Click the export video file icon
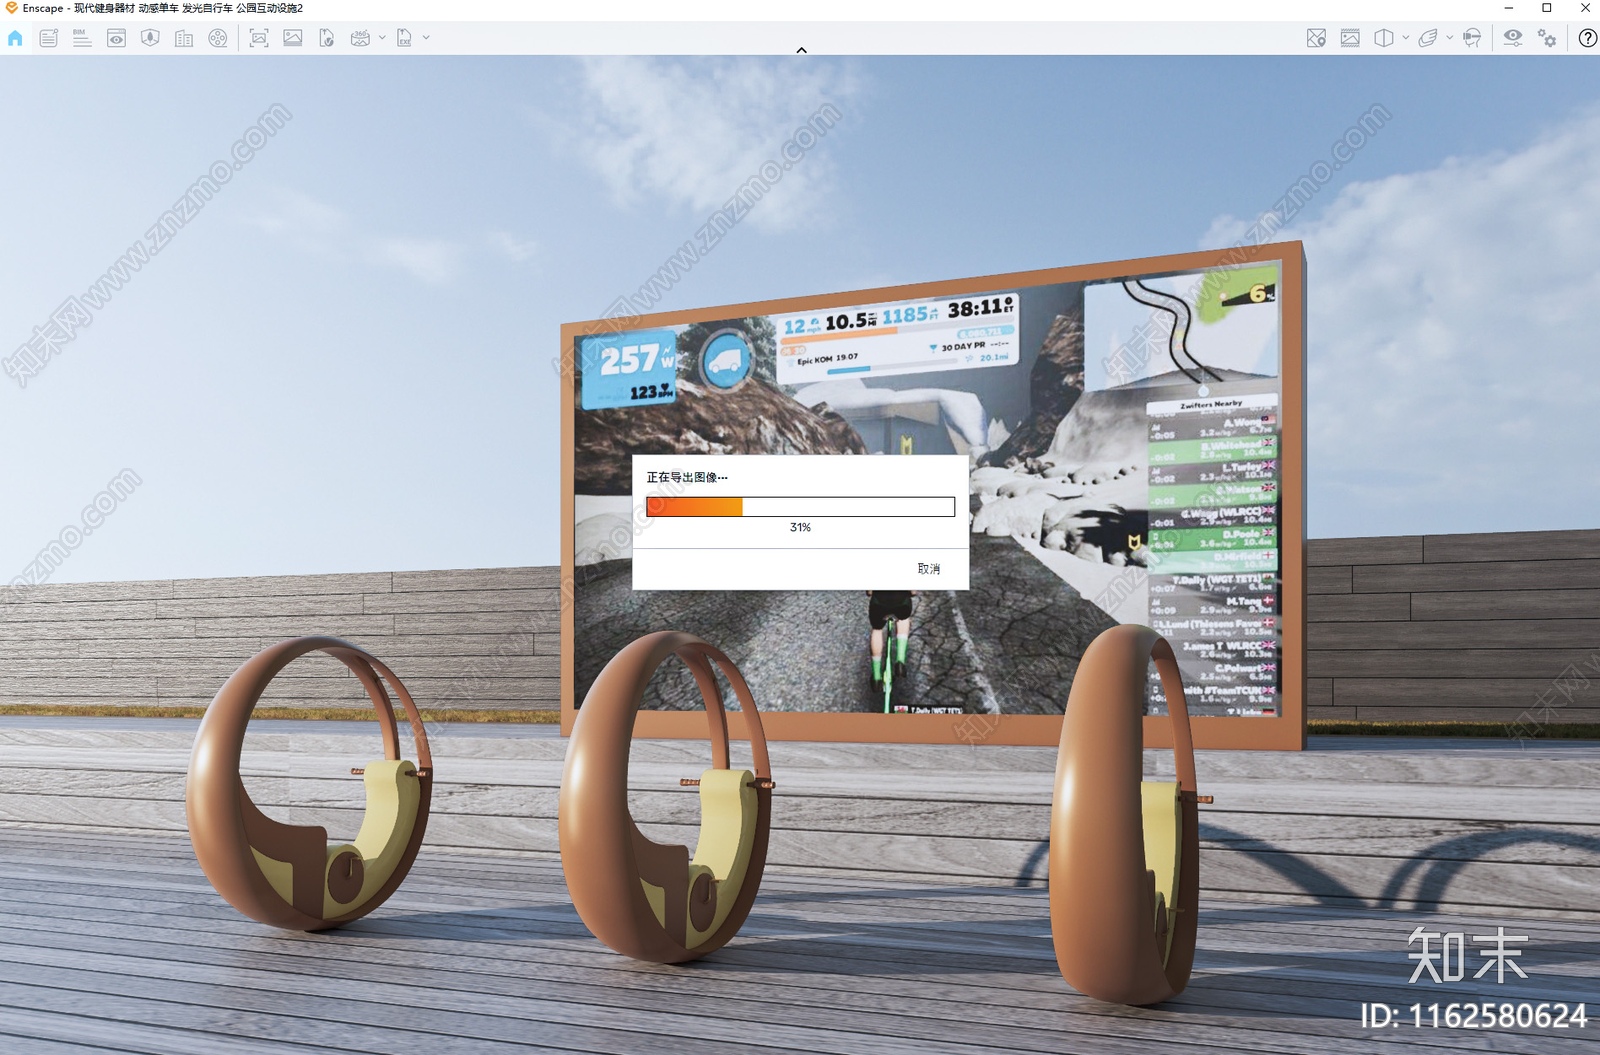This screenshot has height=1055, width=1600. click(327, 38)
